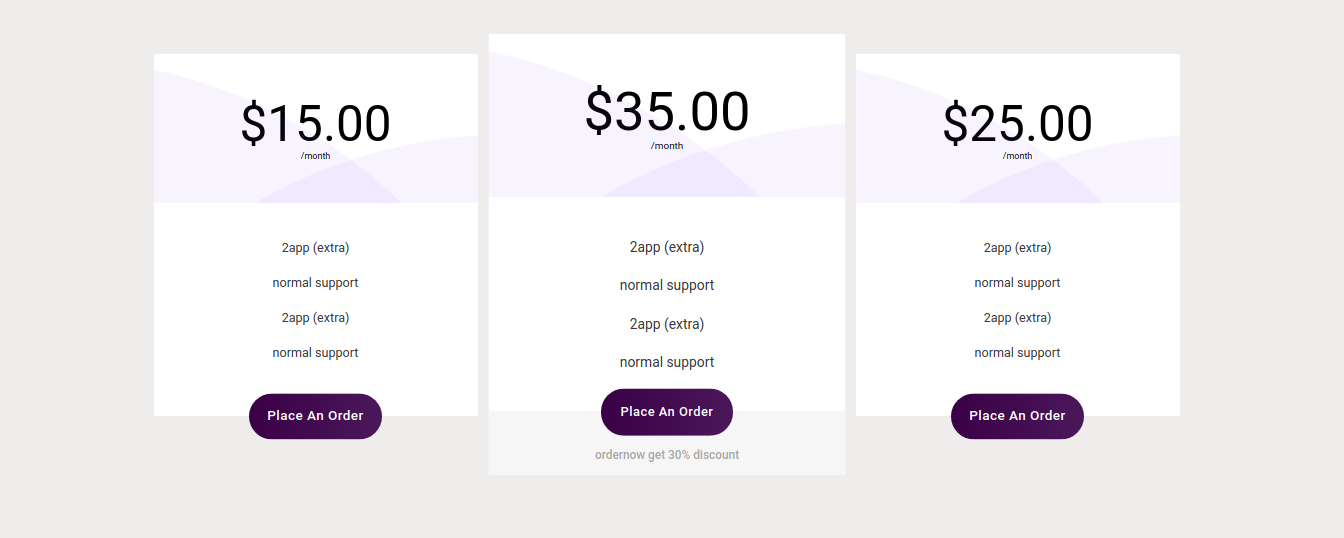
Task: Click first normal support line in $35.00 card
Action: click(x=667, y=285)
